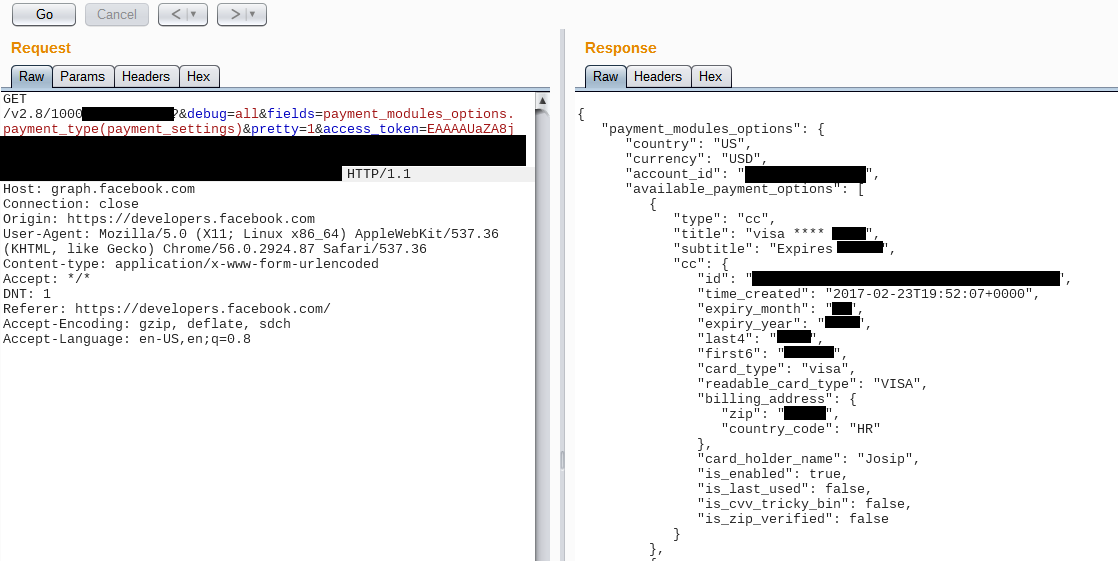Viewport: 1118px width, 561px height.
Task: Click "payment_modules_options" key in response
Action: 700,129
